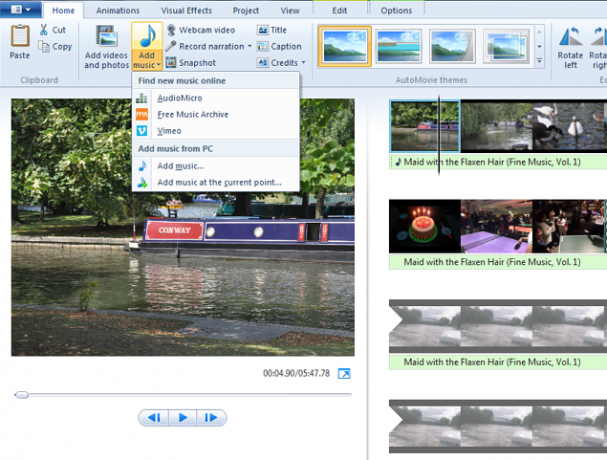This screenshot has width=607, height=460.
Task: Choose Add music at the current point
Action: coord(216,182)
